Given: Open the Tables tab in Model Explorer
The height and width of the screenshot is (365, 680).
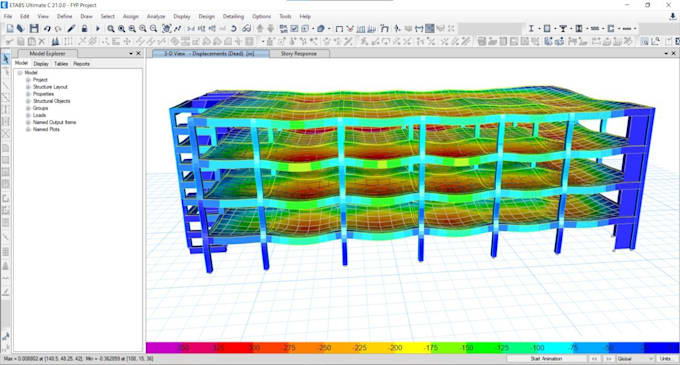Looking at the screenshot, I should point(61,64).
